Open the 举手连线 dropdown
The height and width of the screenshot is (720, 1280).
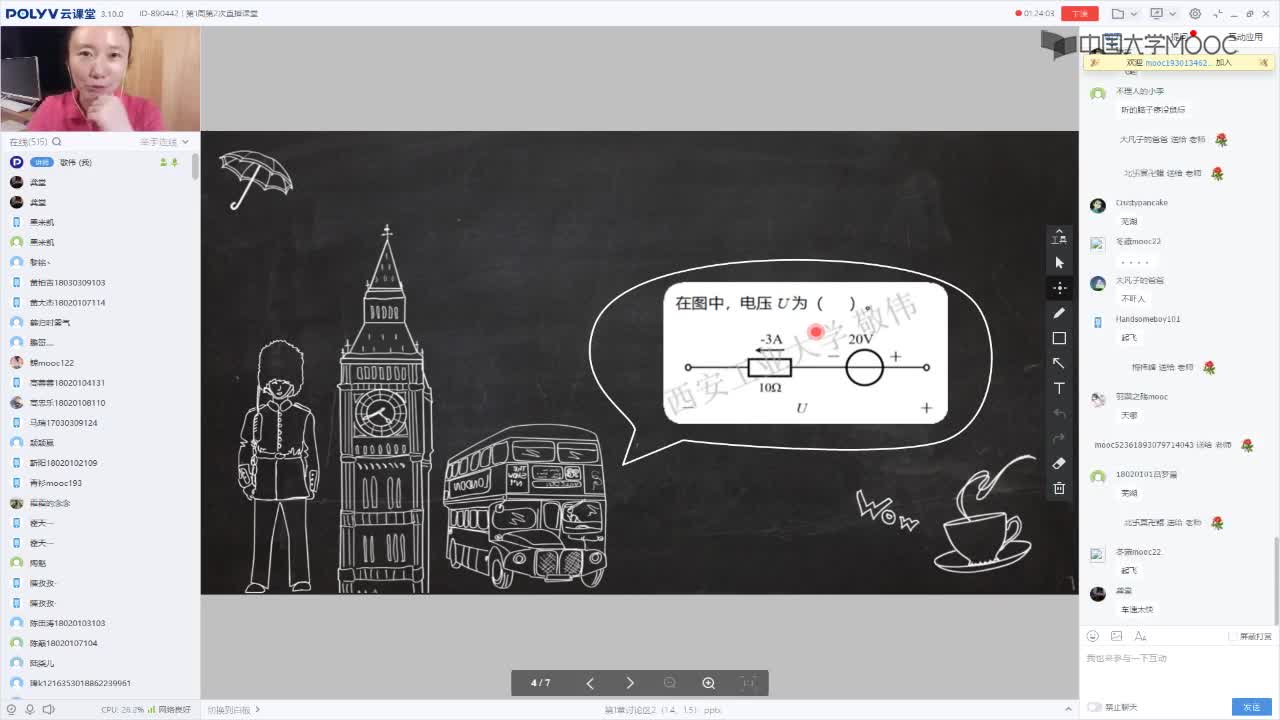164,142
